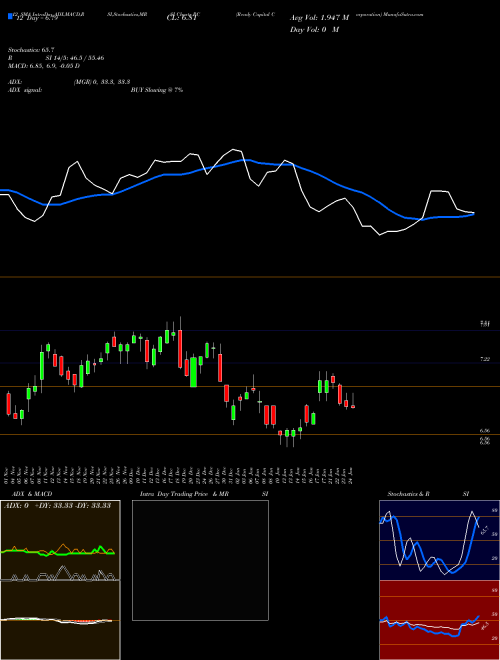
Task: Select the 'Avg Vol: 1.947 M' text
Action: 319,18
